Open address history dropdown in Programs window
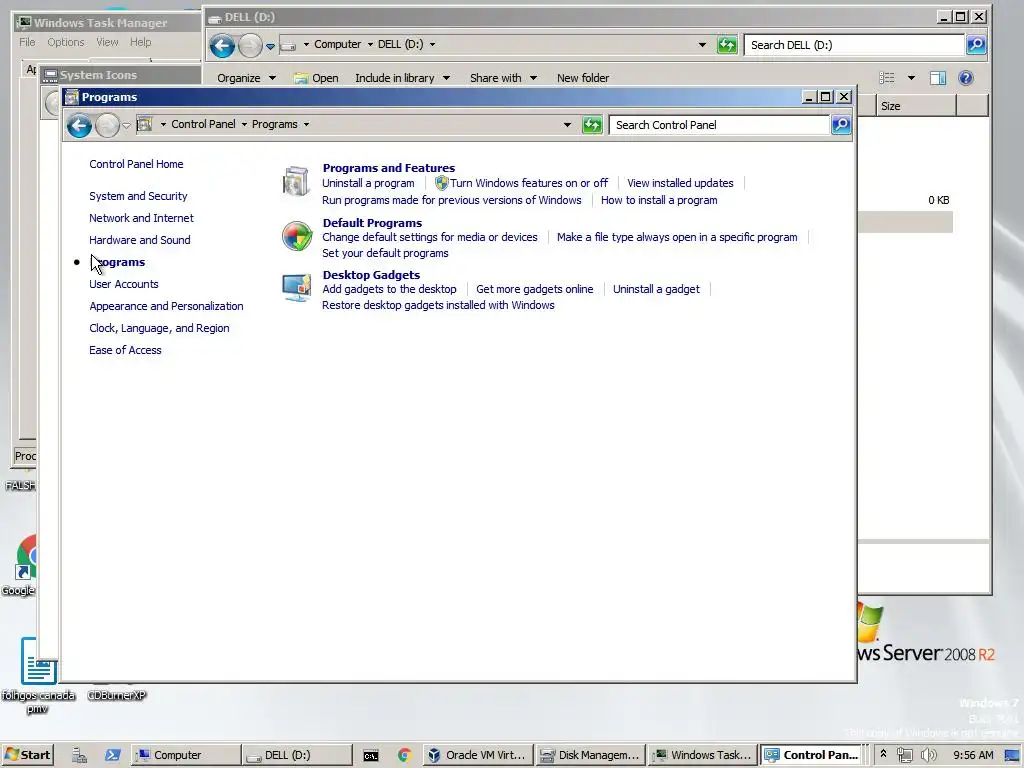 click(567, 125)
